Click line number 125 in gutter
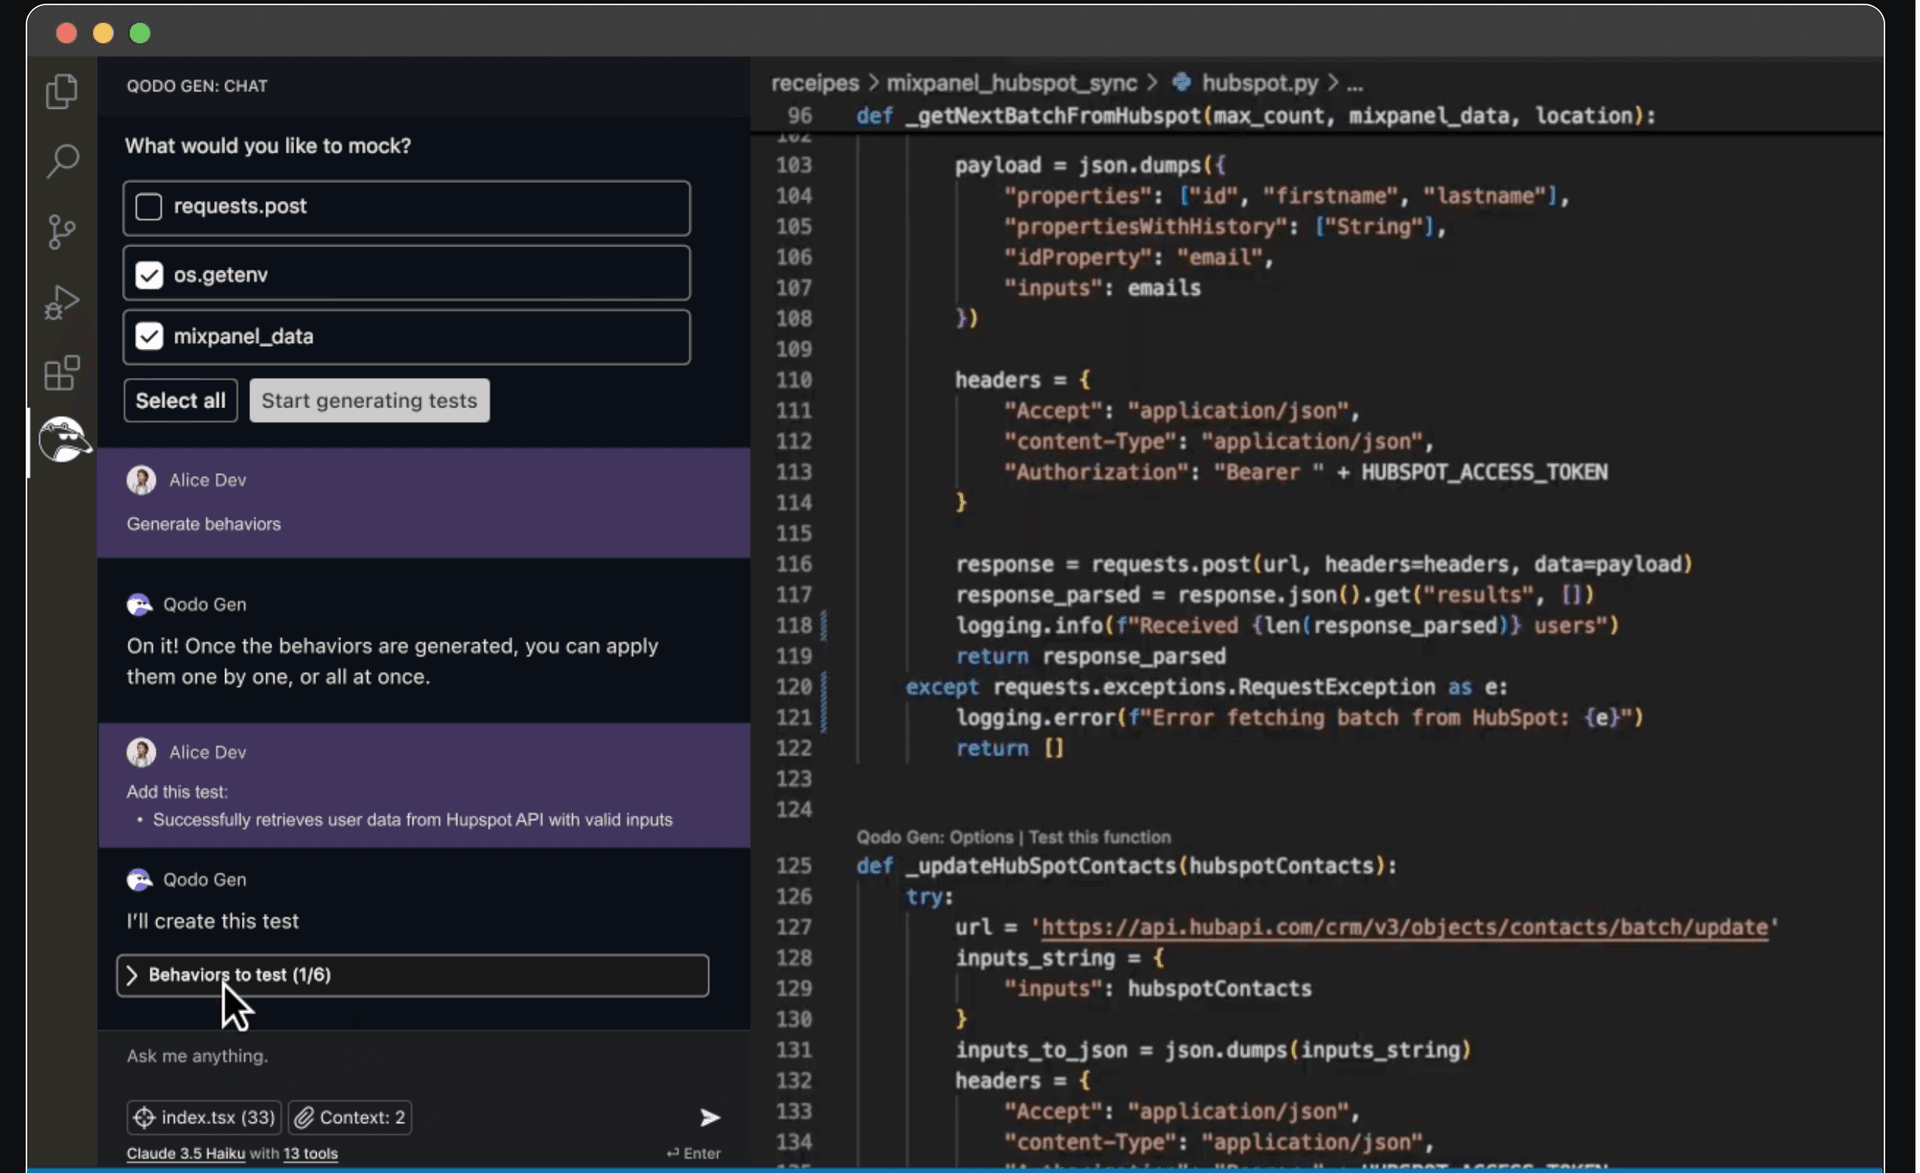 (794, 866)
